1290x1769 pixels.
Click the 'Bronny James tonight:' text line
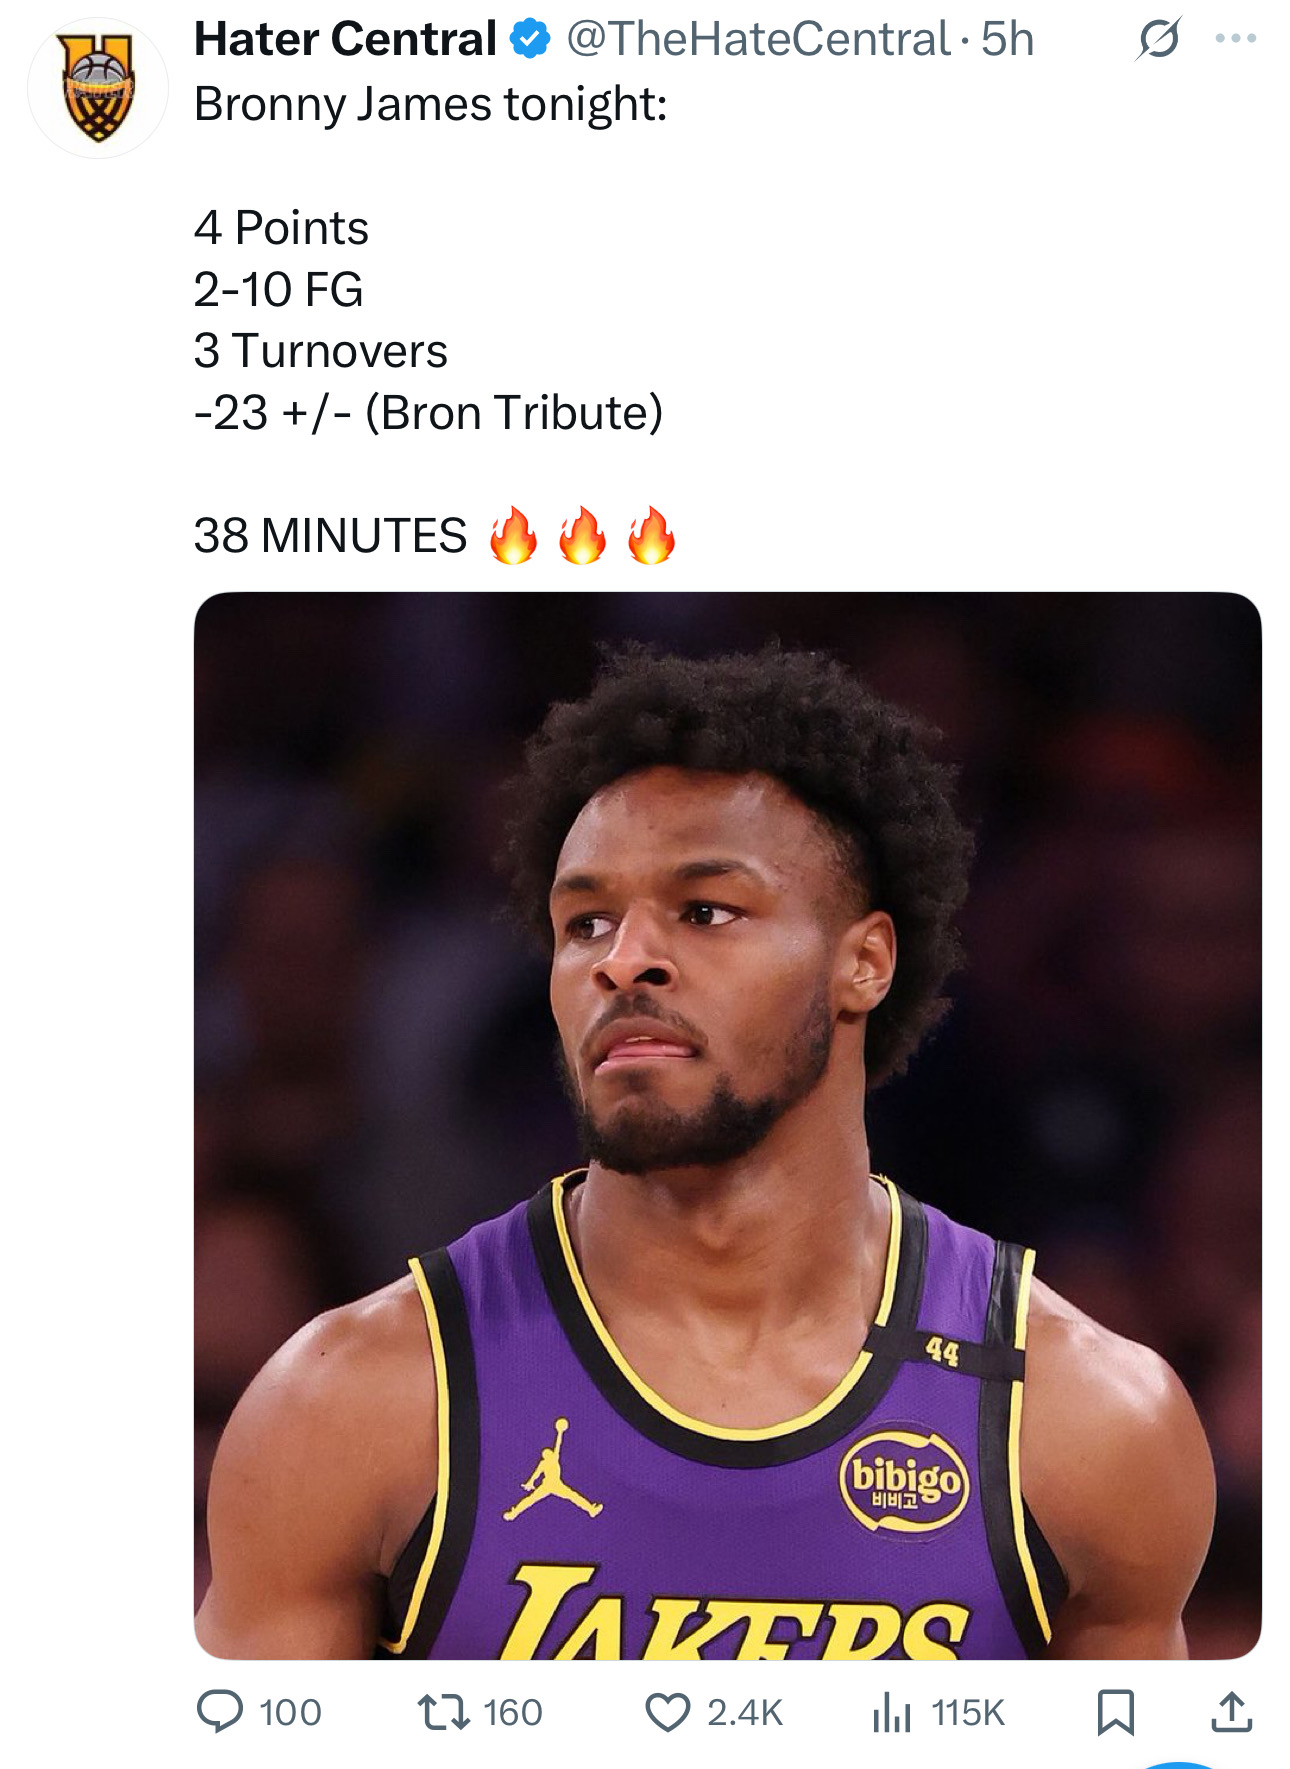[x=430, y=104]
